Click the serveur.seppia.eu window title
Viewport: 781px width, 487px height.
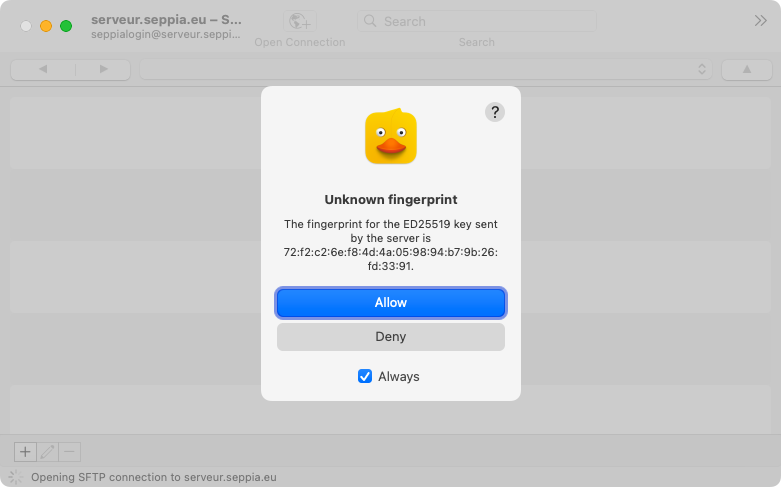[x=166, y=19]
